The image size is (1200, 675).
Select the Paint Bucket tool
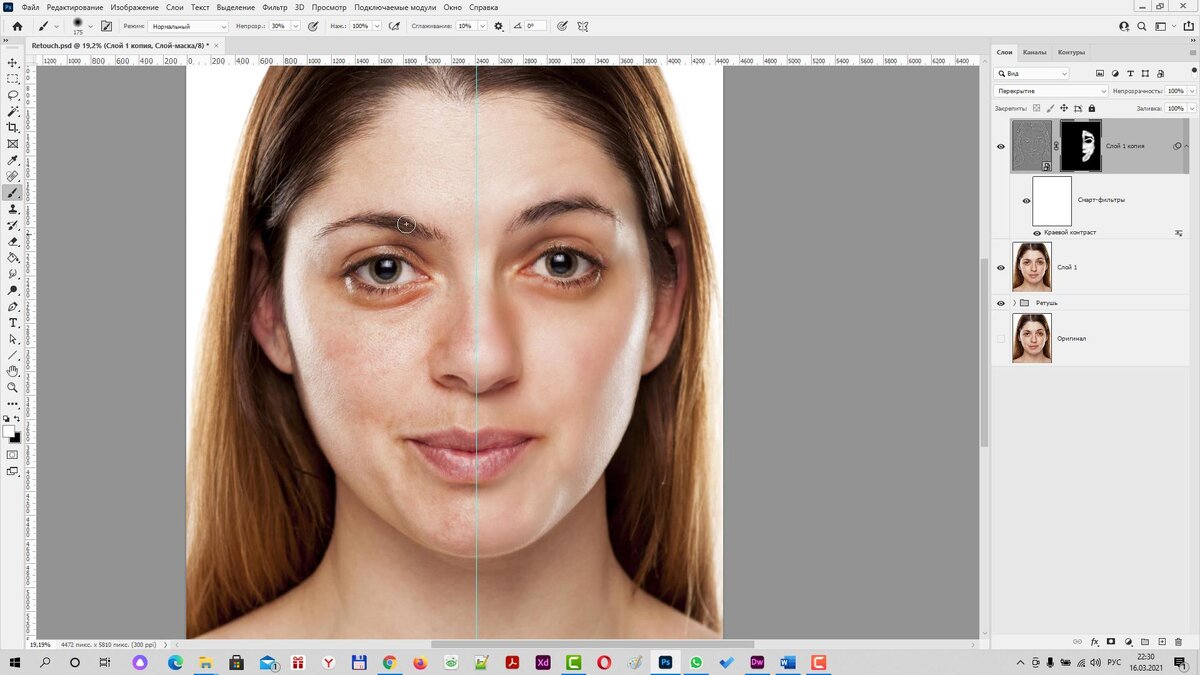click(x=13, y=257)
